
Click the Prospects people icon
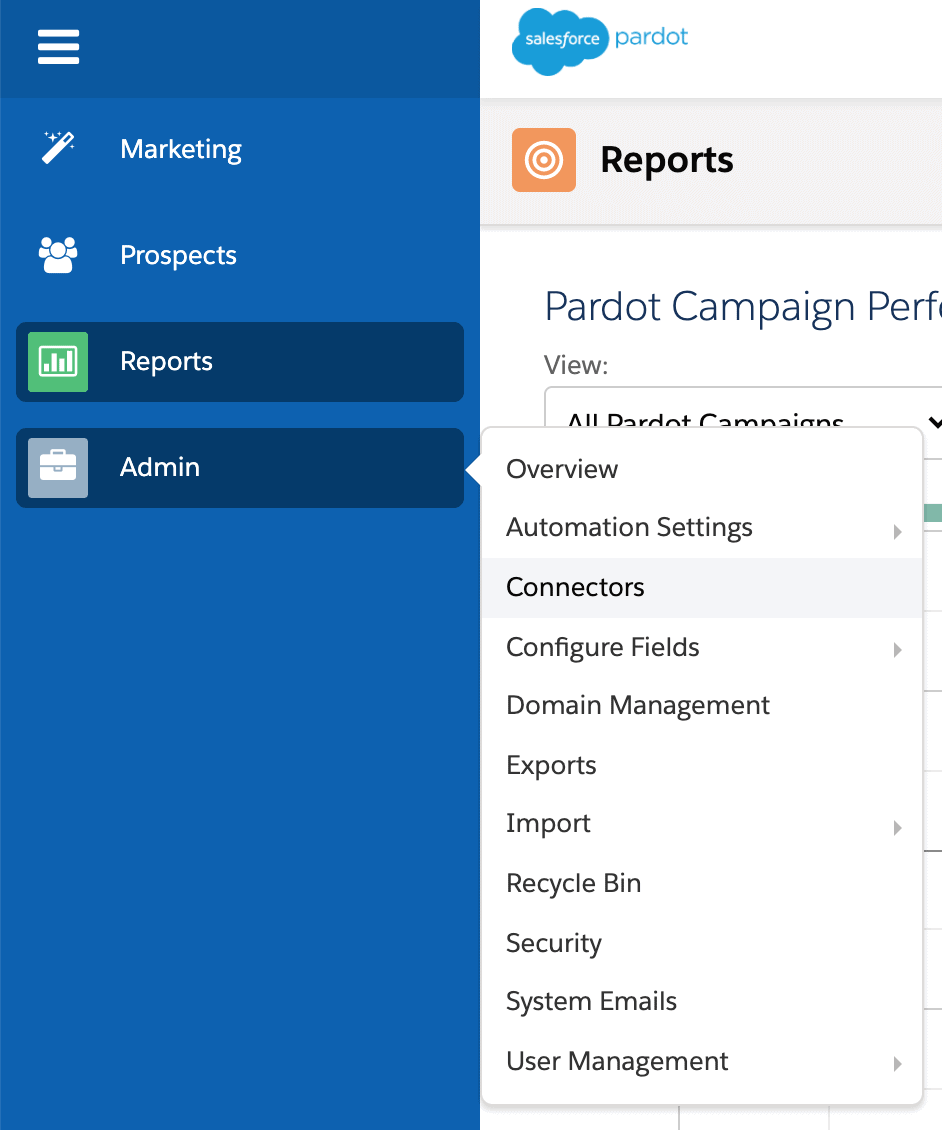click(58, 255)
